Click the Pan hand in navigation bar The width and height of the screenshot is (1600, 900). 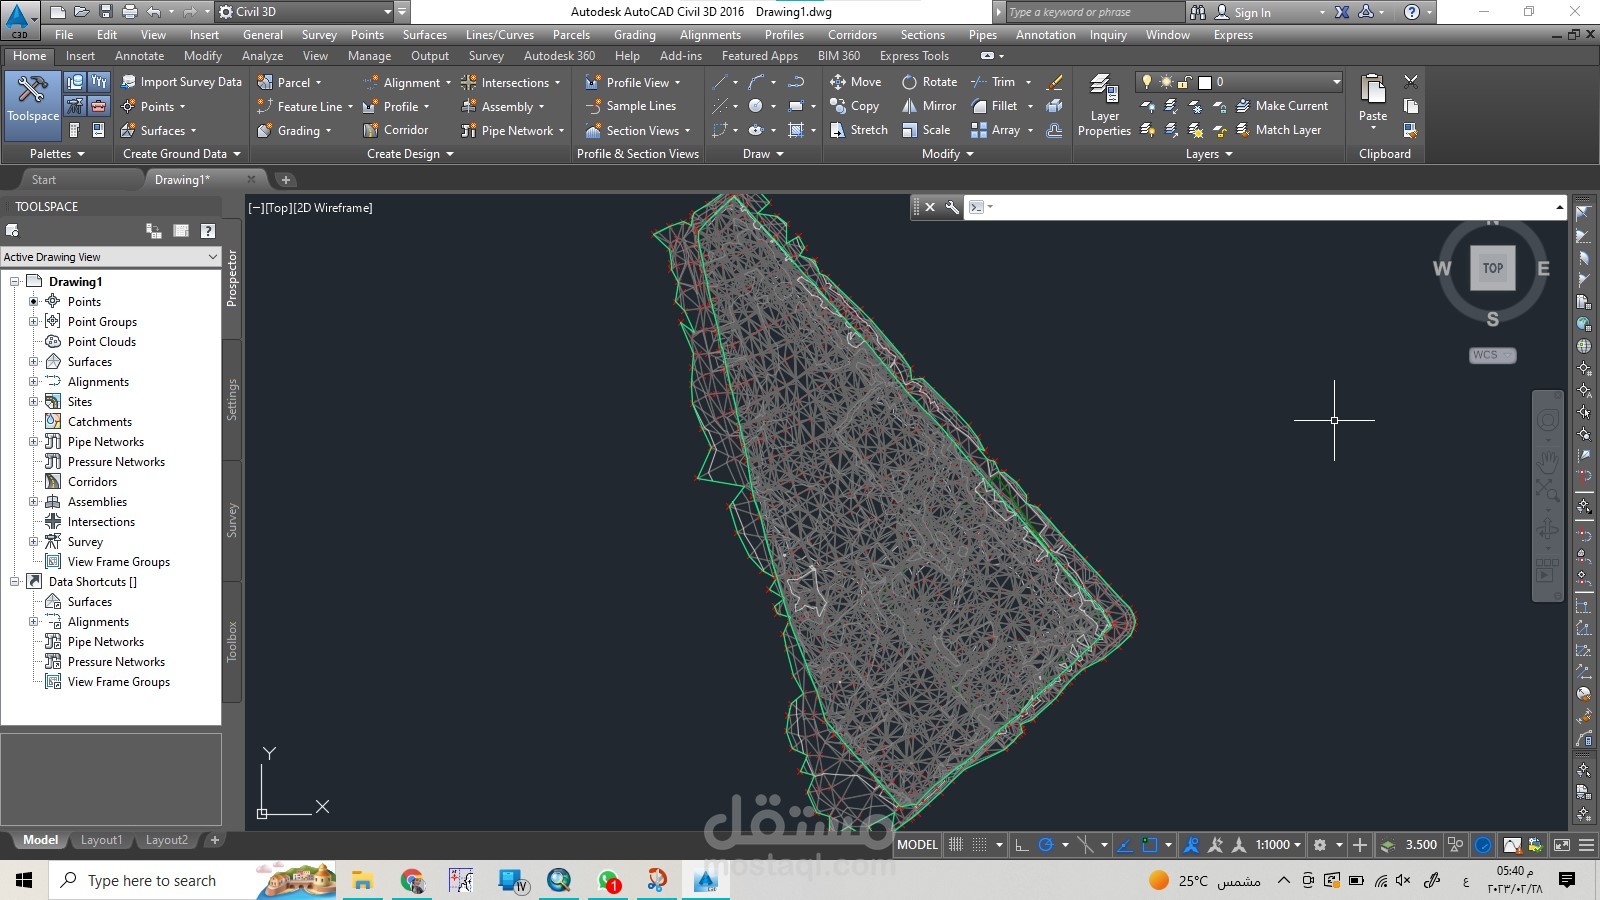click(x=1548, y=461)
